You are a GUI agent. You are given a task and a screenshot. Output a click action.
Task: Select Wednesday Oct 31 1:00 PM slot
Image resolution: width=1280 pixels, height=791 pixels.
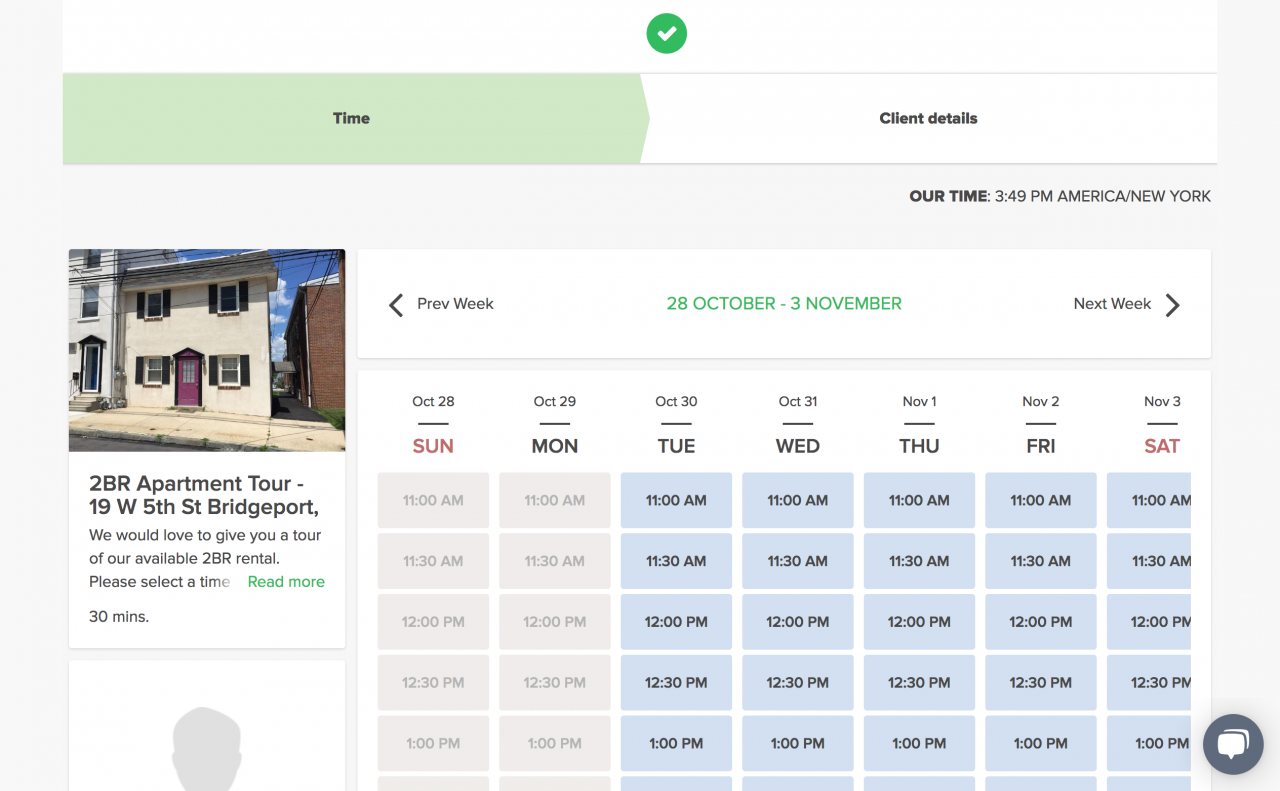click(x=798, y=744)
